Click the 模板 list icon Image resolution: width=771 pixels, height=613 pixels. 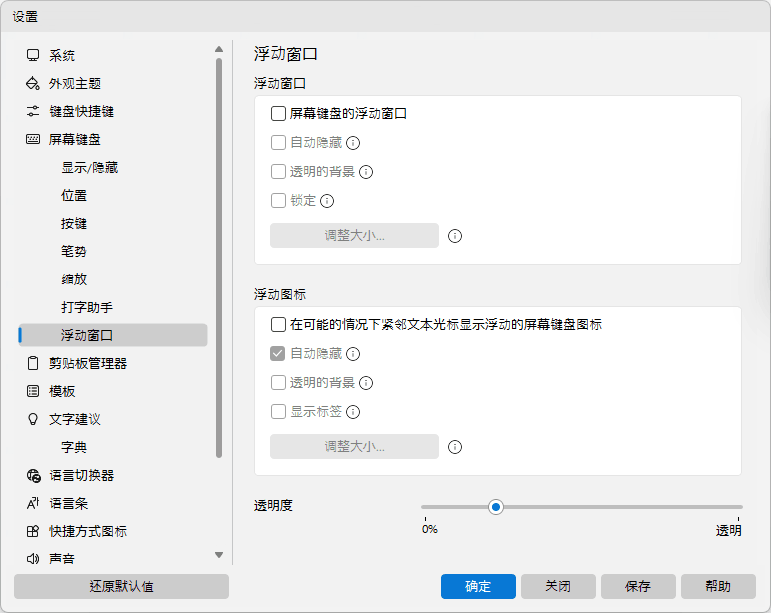coord(33,391)
